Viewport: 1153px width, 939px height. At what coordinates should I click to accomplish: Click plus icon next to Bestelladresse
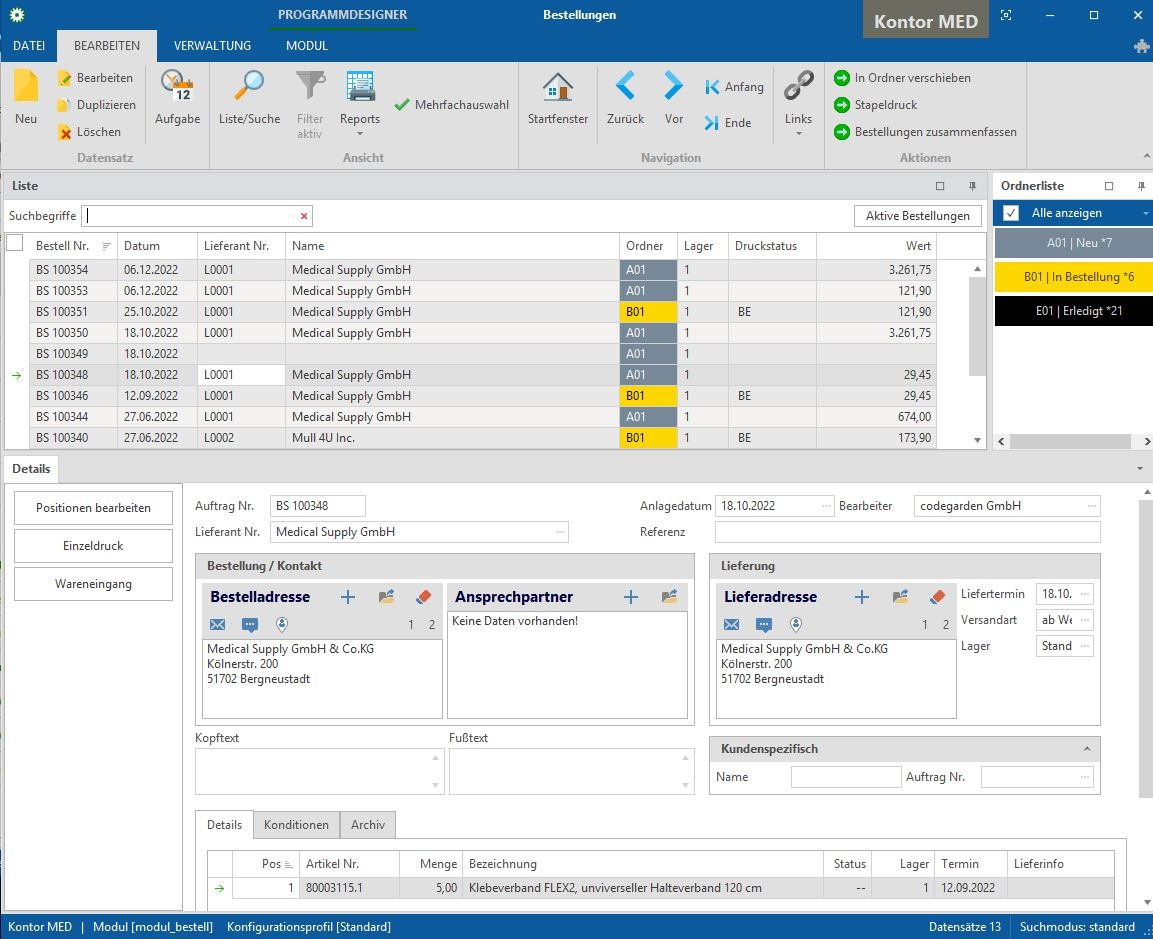(x=348, y=597)
